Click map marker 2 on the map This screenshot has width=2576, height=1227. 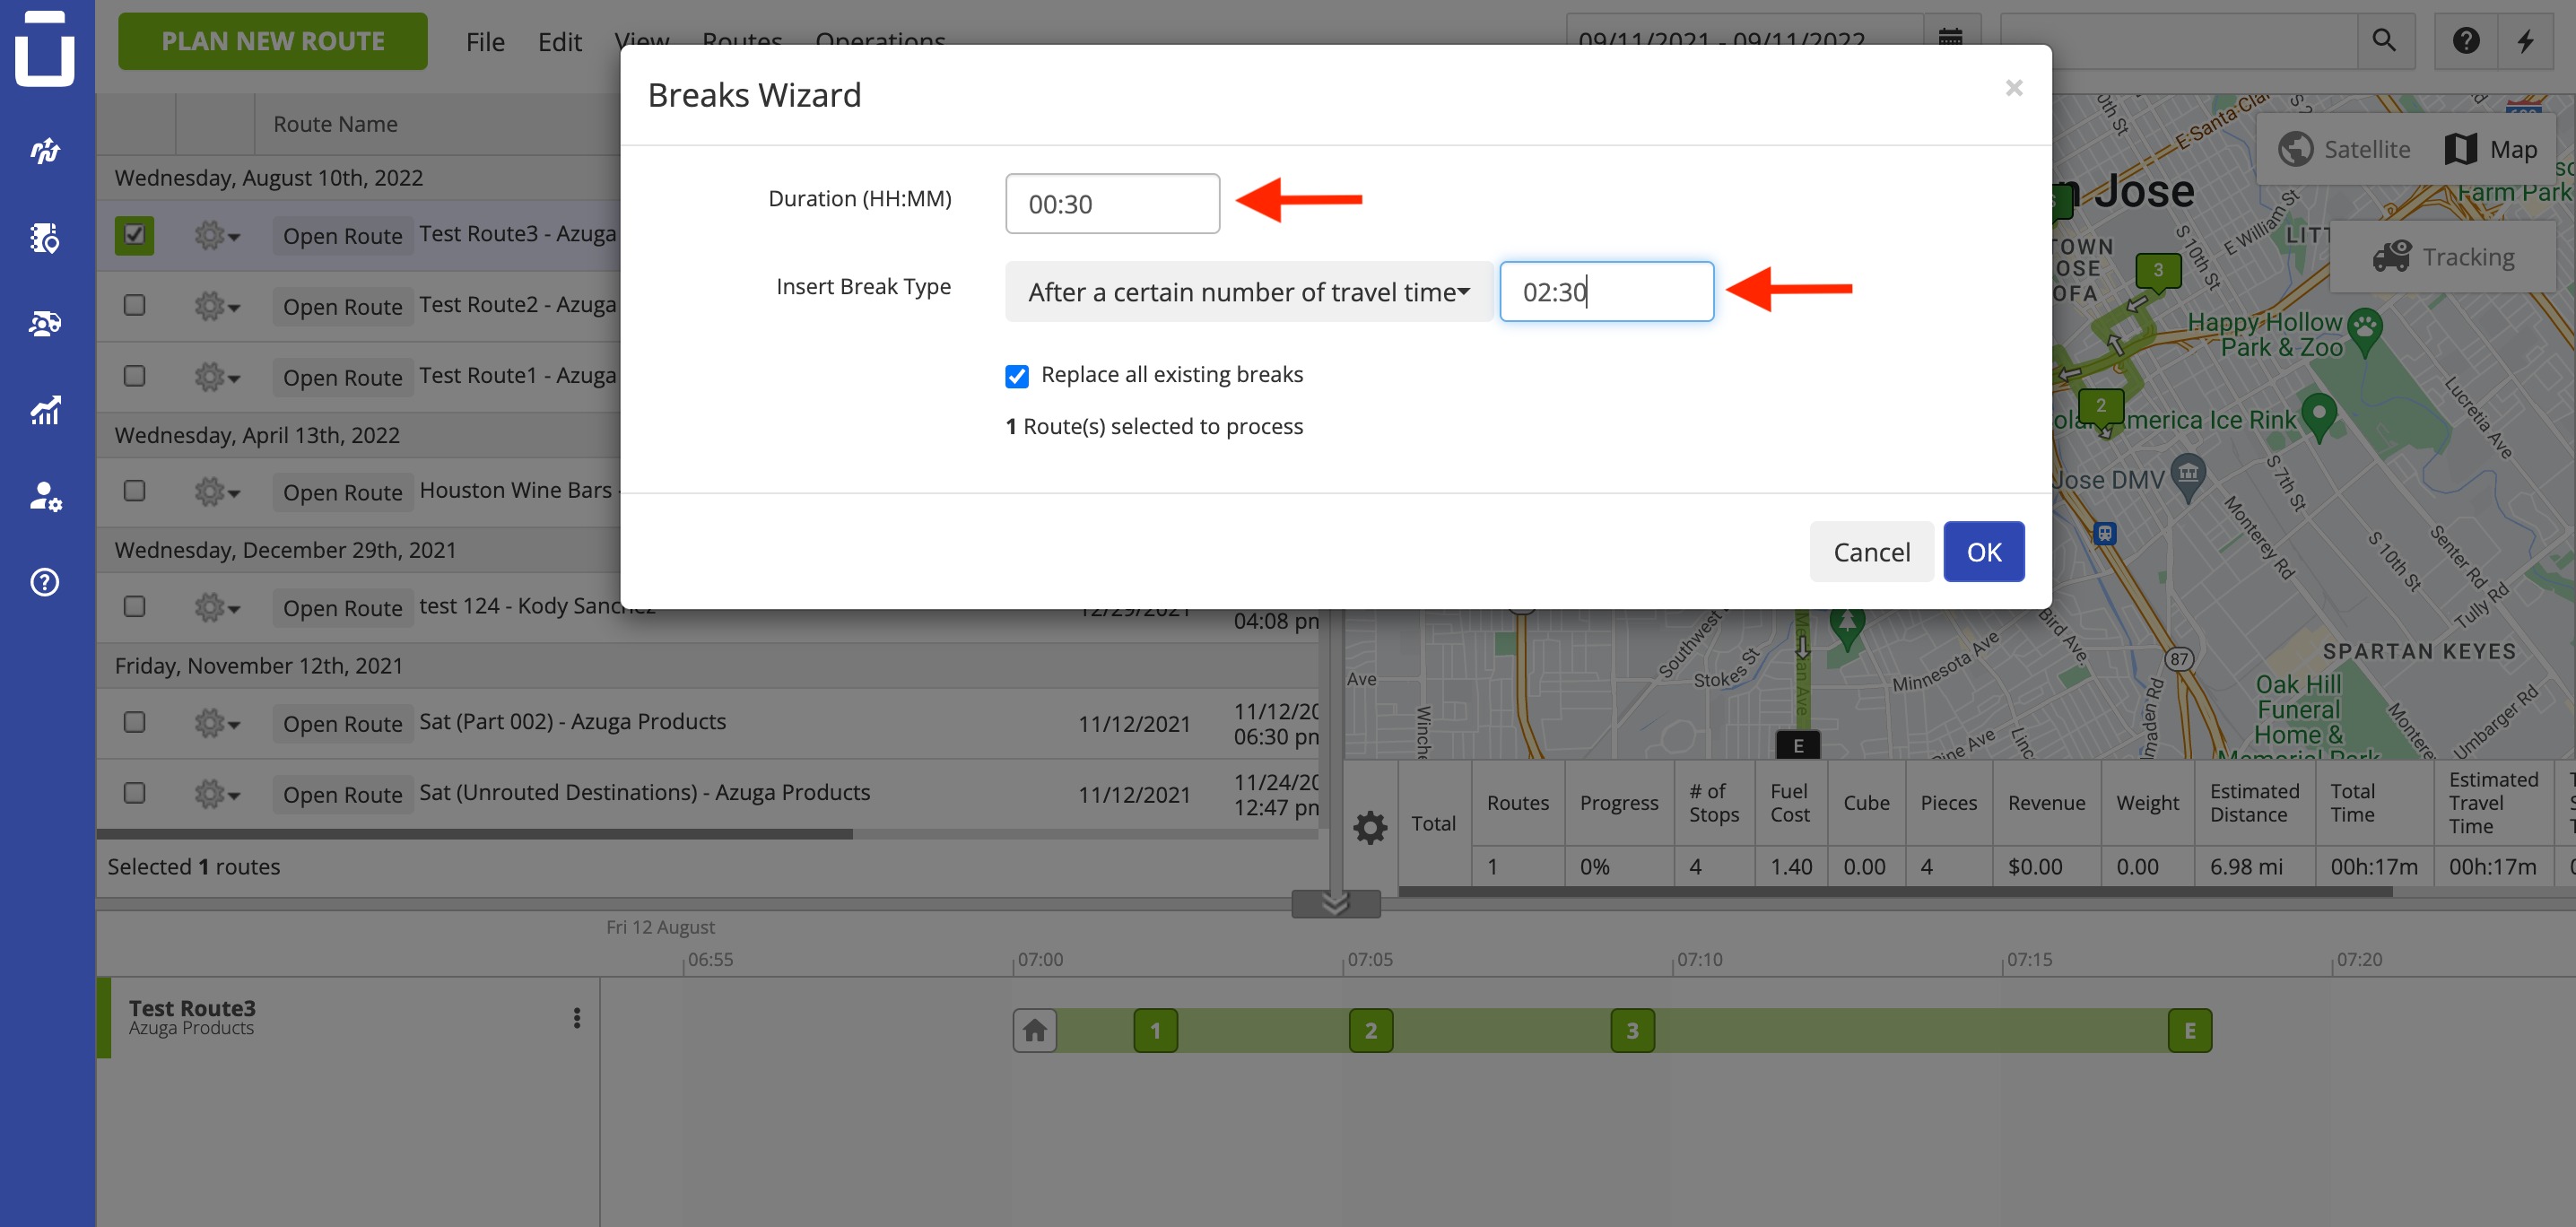pyautogui.click(x=2101, y=407)
